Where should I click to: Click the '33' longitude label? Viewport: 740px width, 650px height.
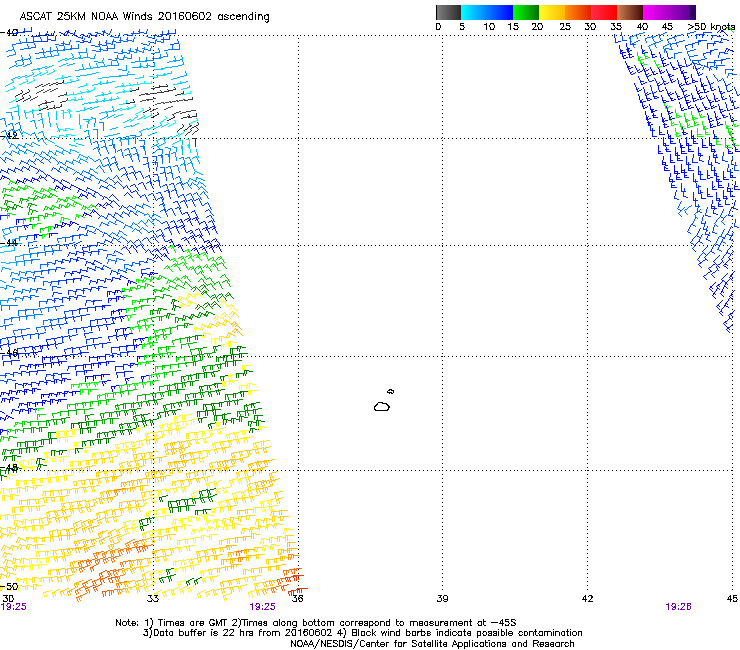tap(153, 599)
